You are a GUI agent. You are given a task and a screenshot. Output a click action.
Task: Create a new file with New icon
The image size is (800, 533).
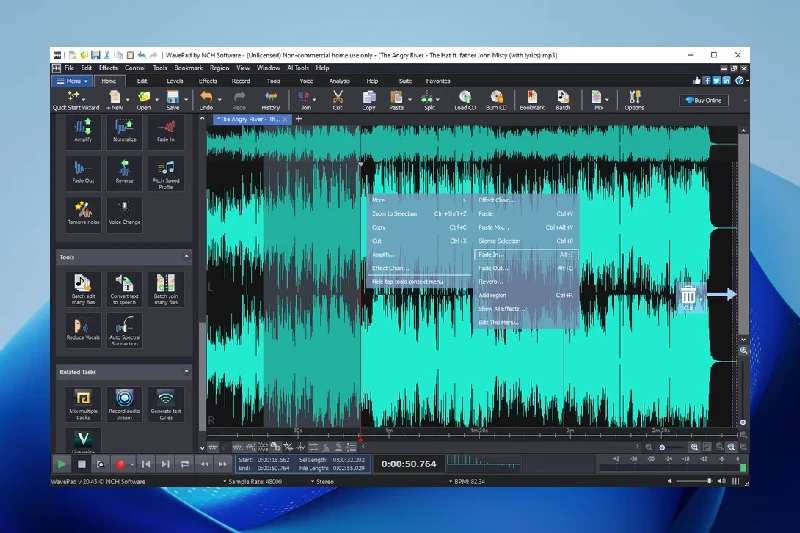pos(114,100)
